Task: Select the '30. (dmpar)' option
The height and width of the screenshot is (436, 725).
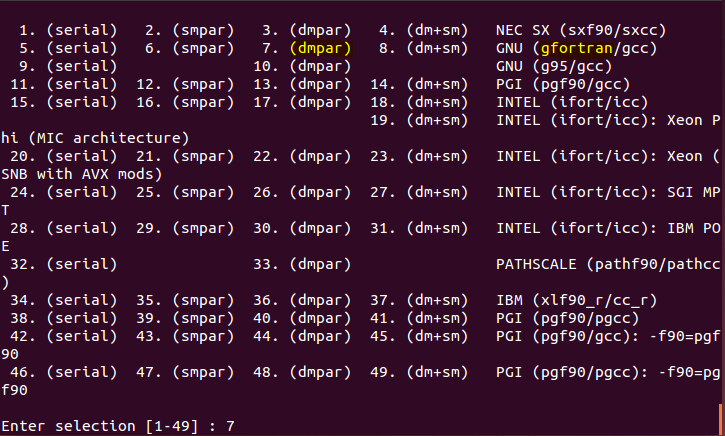Action: (302, 228)
